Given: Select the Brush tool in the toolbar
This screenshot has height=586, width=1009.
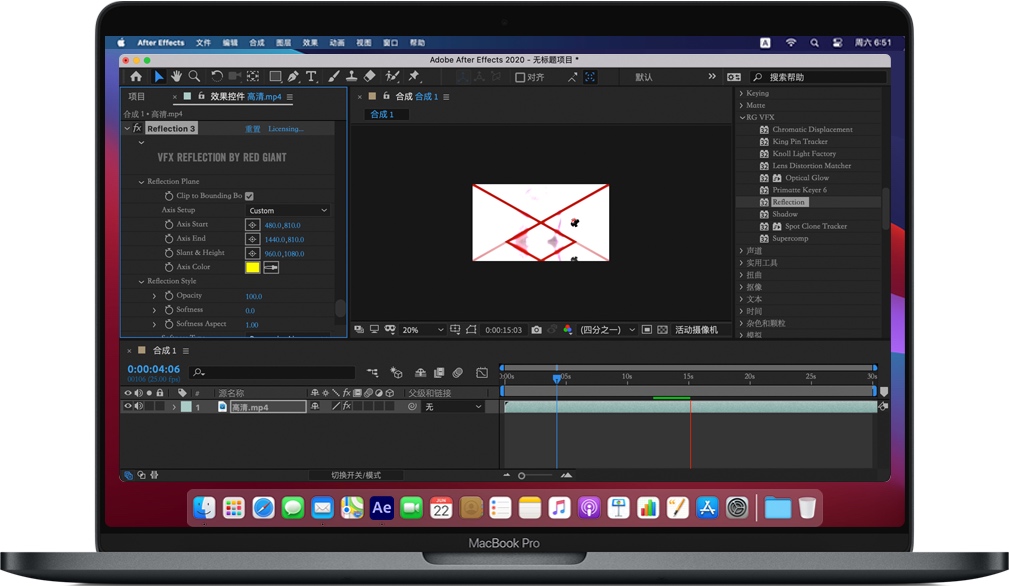Looking at the screenshot, I should [x=333, y=76].
